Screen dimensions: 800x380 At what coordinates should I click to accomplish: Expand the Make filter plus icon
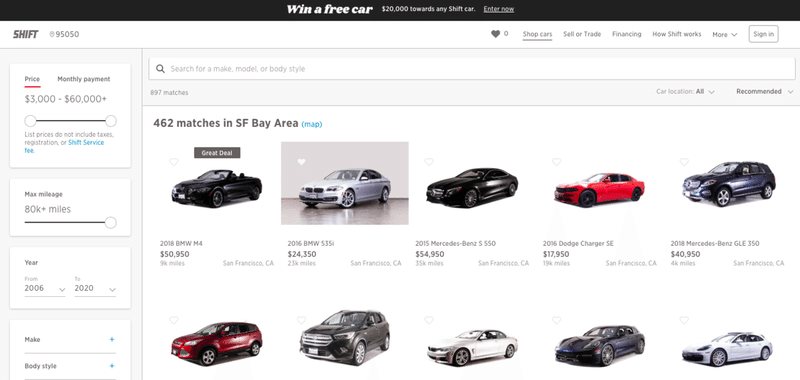pos(112,340)
